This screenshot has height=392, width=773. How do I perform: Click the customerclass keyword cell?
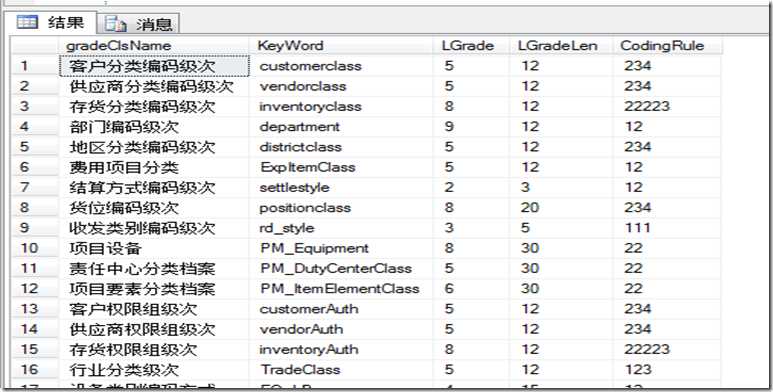[x=341, y=66]
